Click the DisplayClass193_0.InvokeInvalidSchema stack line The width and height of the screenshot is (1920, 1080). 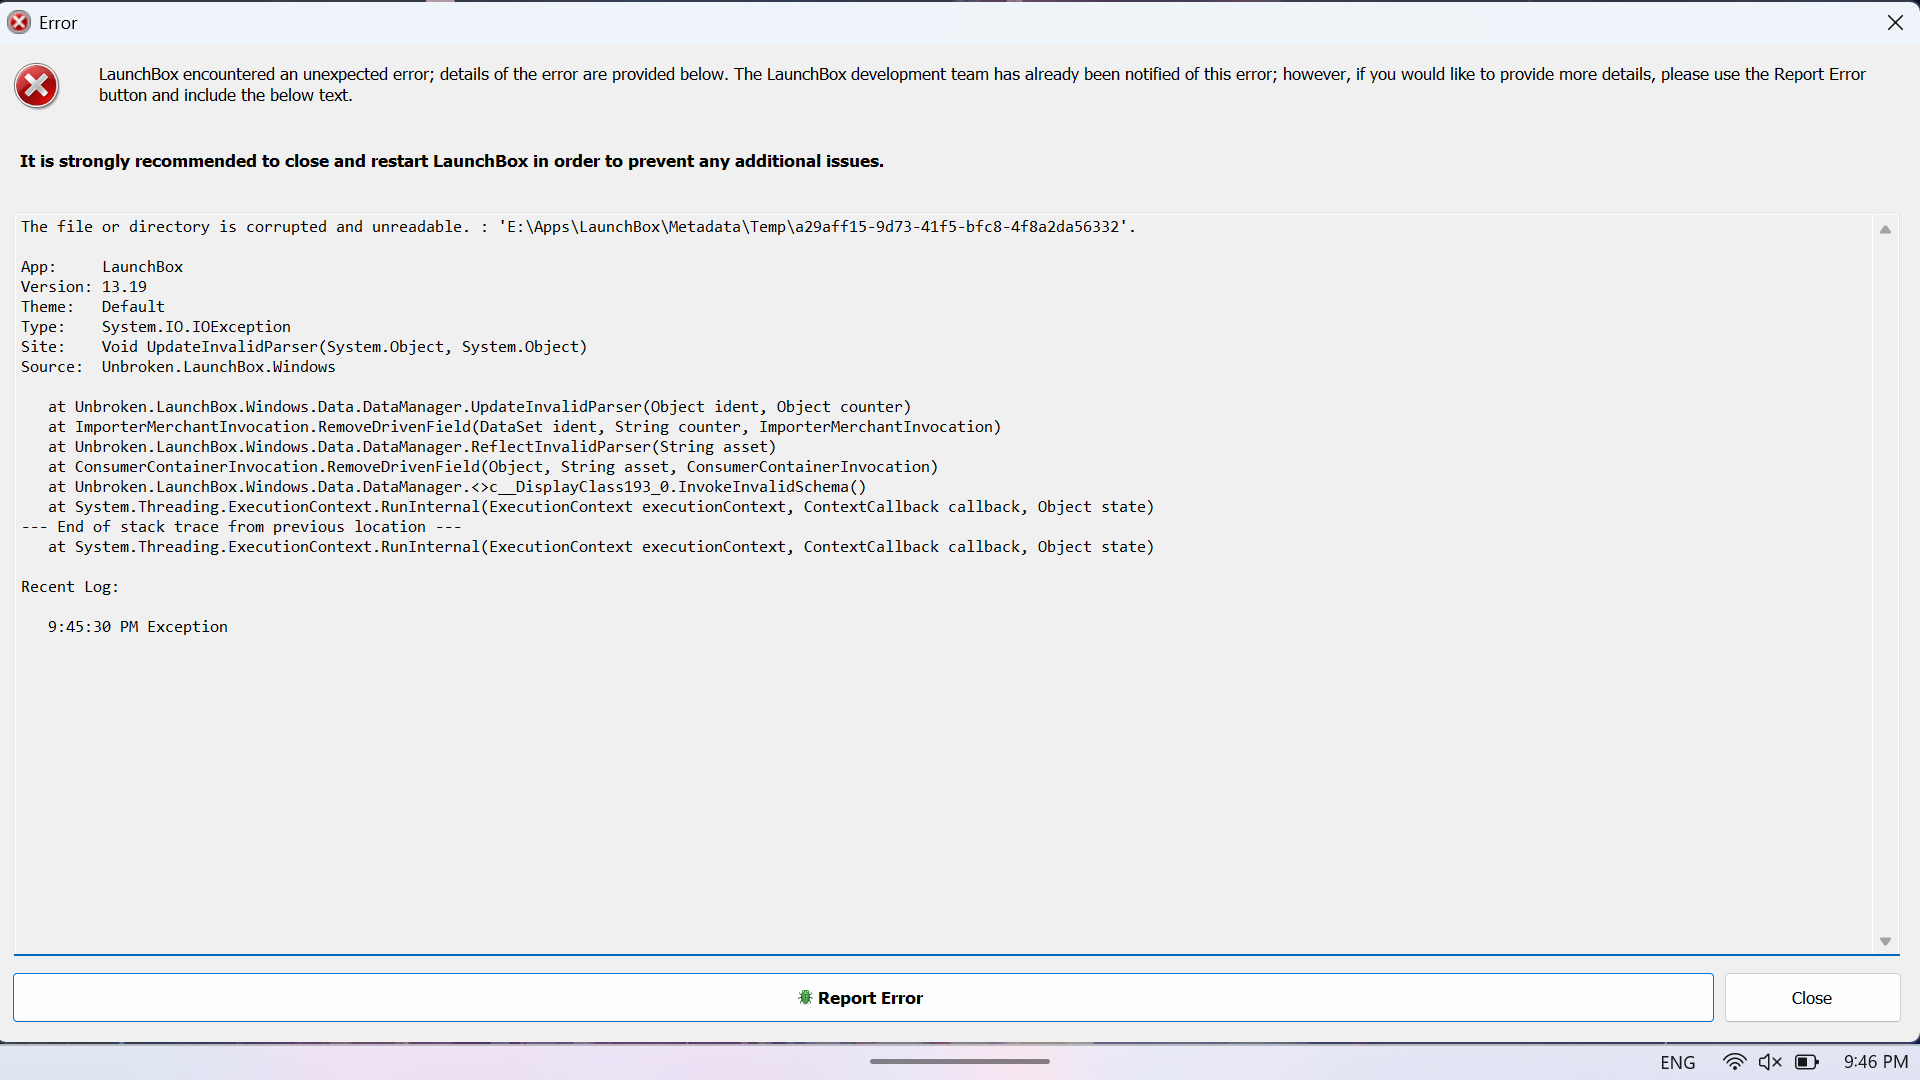point(457,487)
